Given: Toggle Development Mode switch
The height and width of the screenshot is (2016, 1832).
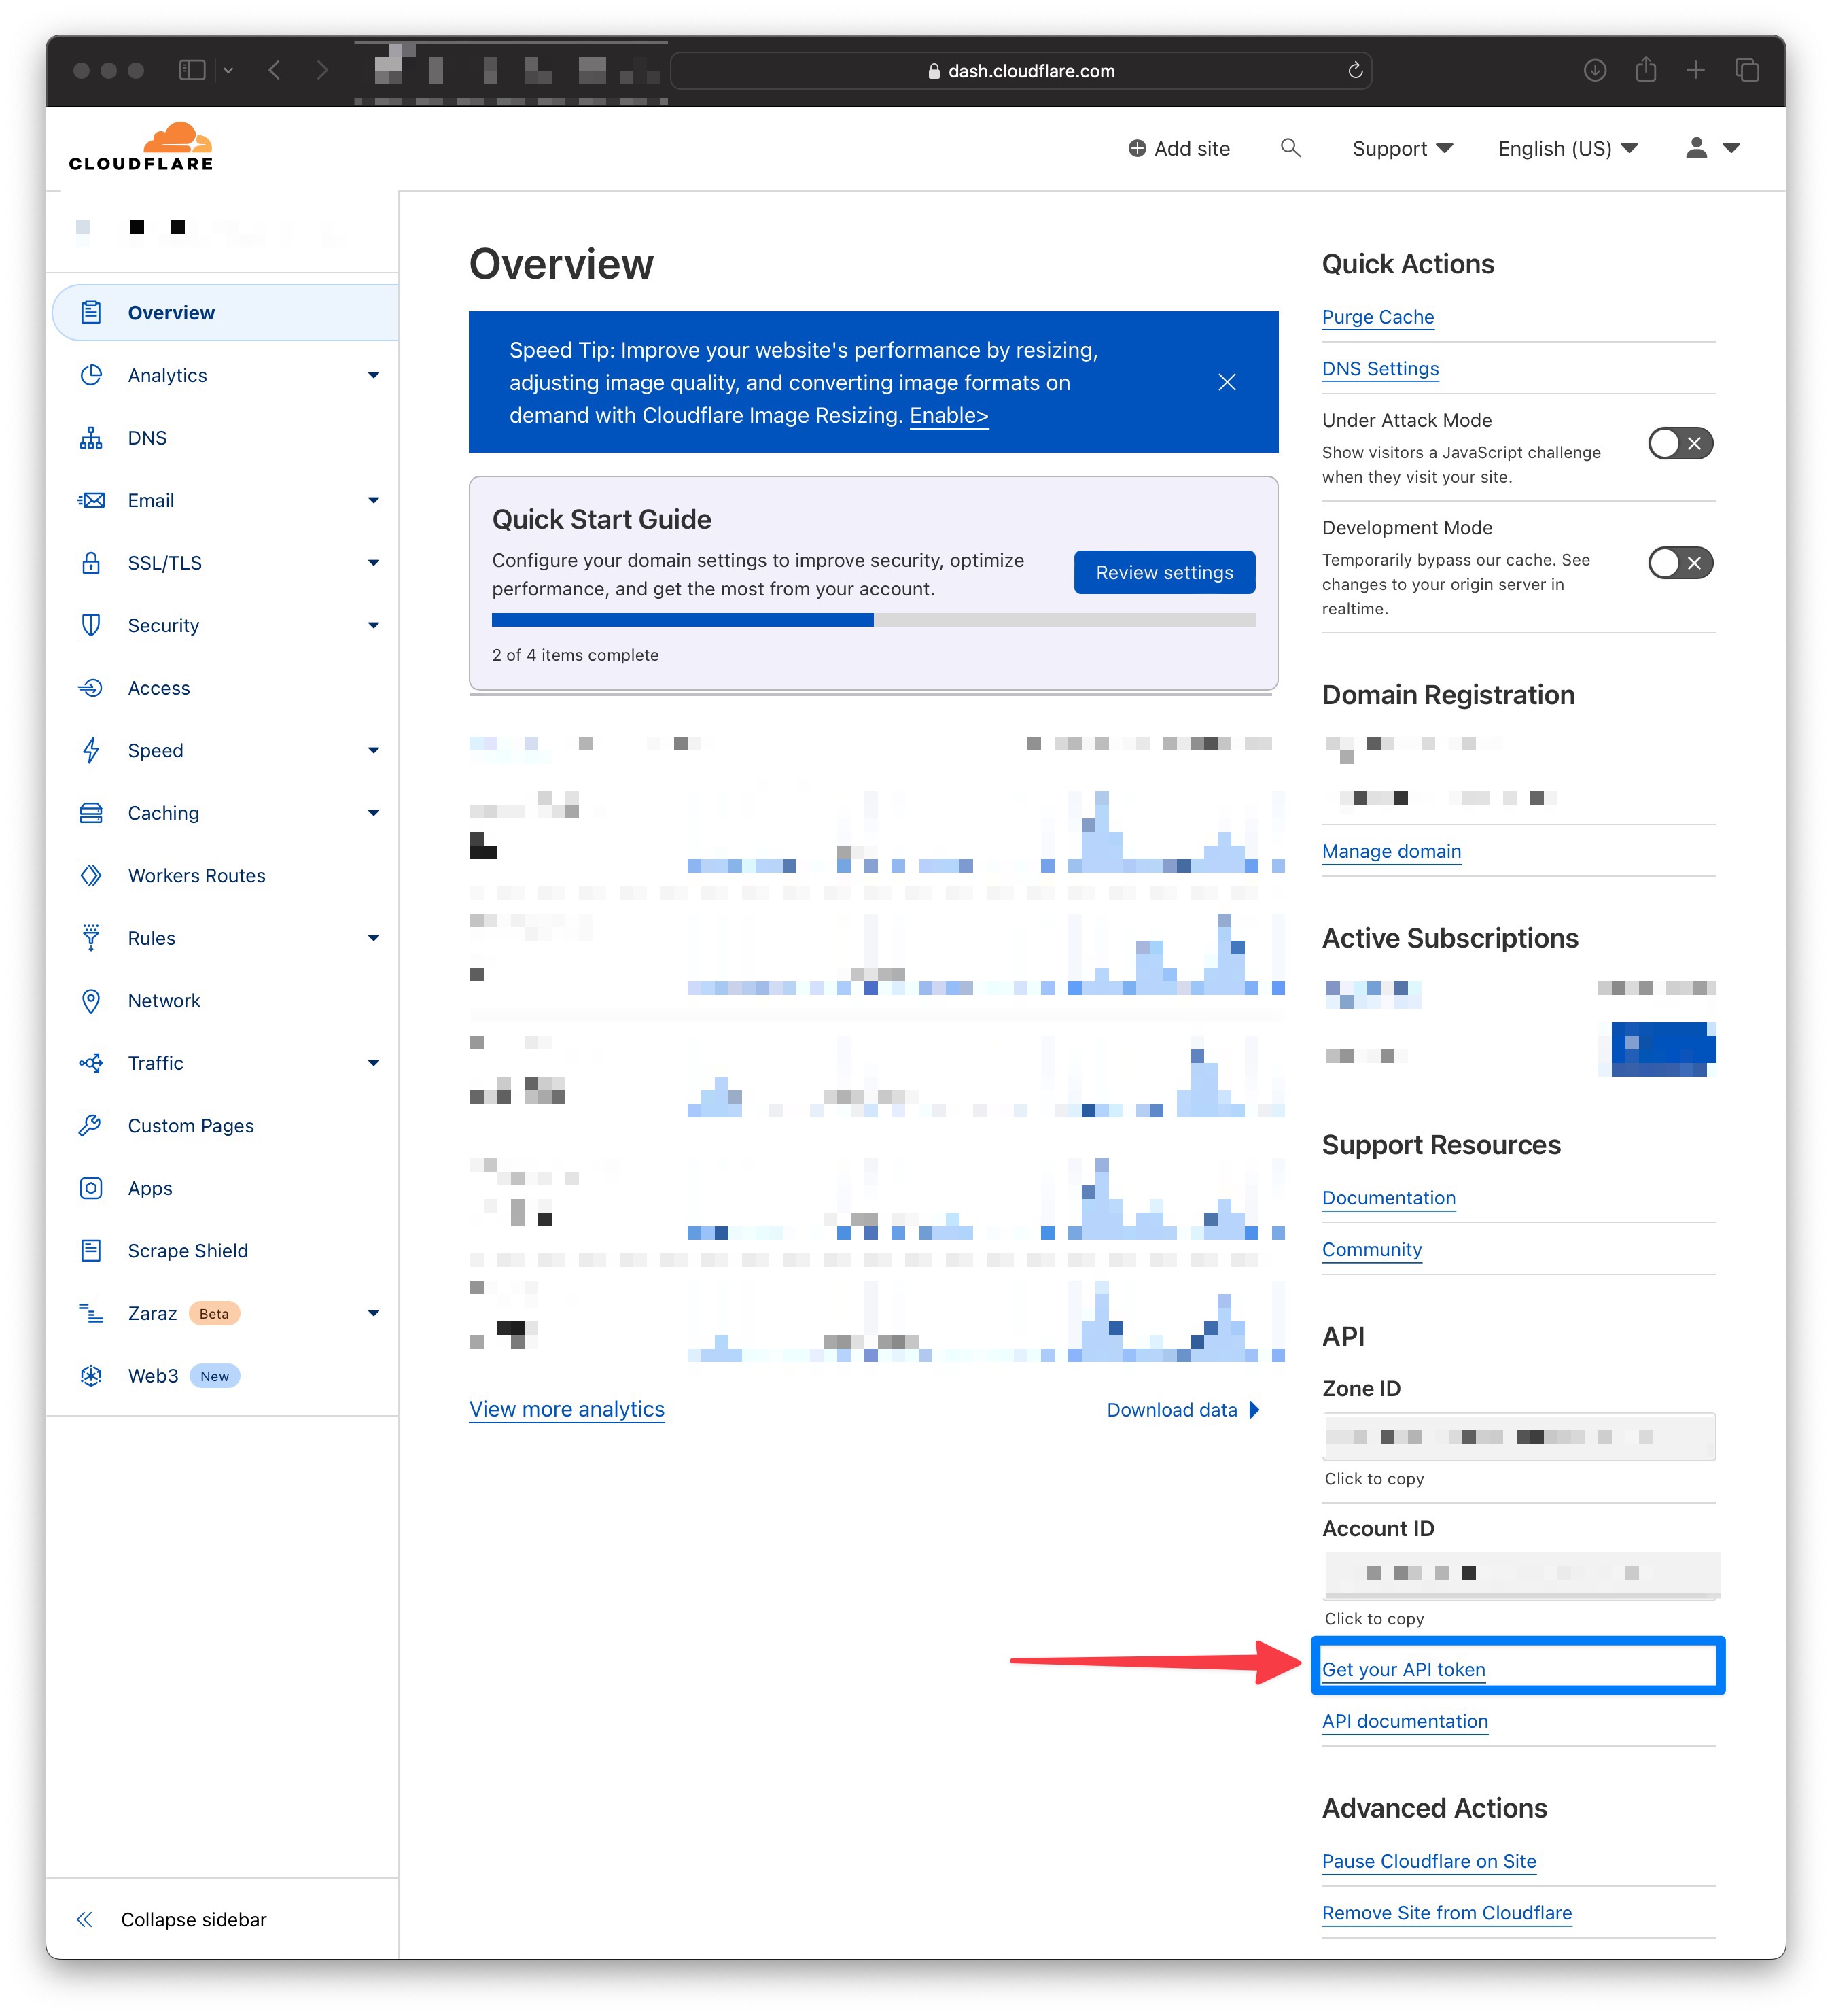Looking at the screenshot, I should pyautogui.click(x=1680, y=562).
